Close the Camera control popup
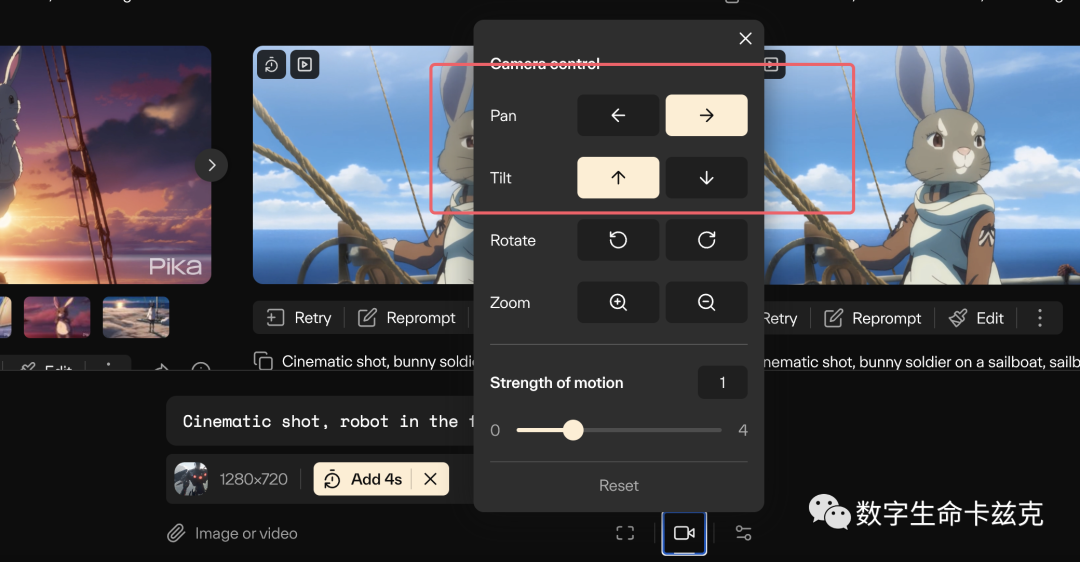The height and width of the screenshot is (562, 1080). 745,39
